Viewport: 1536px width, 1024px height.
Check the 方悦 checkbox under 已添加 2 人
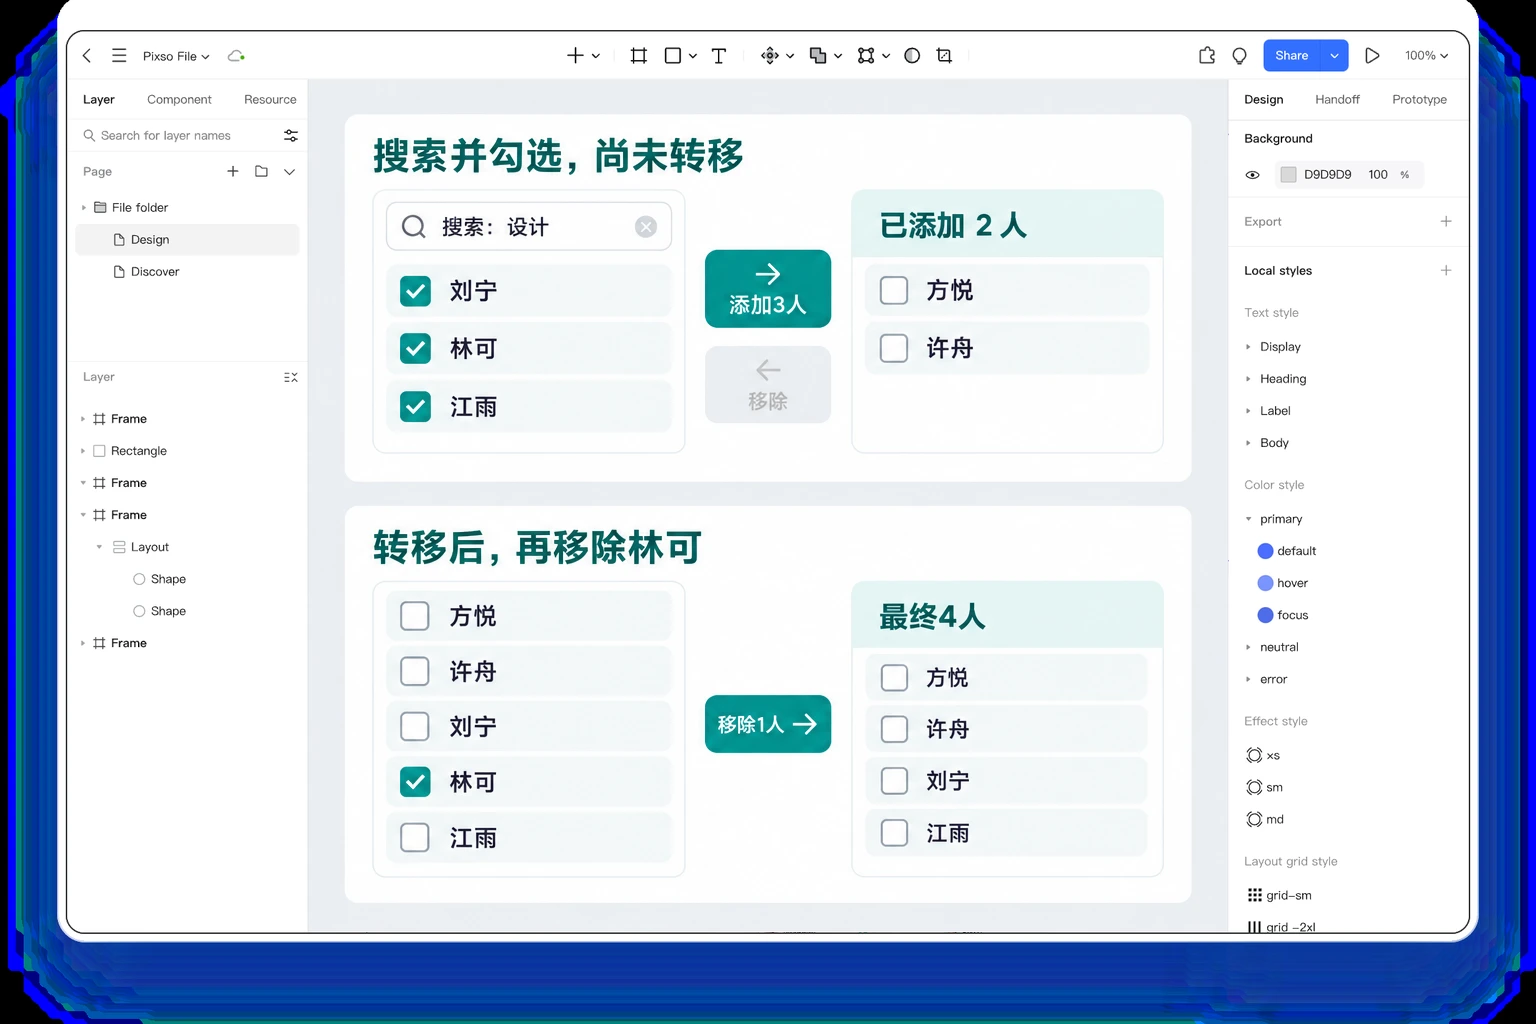coord(894,290)
